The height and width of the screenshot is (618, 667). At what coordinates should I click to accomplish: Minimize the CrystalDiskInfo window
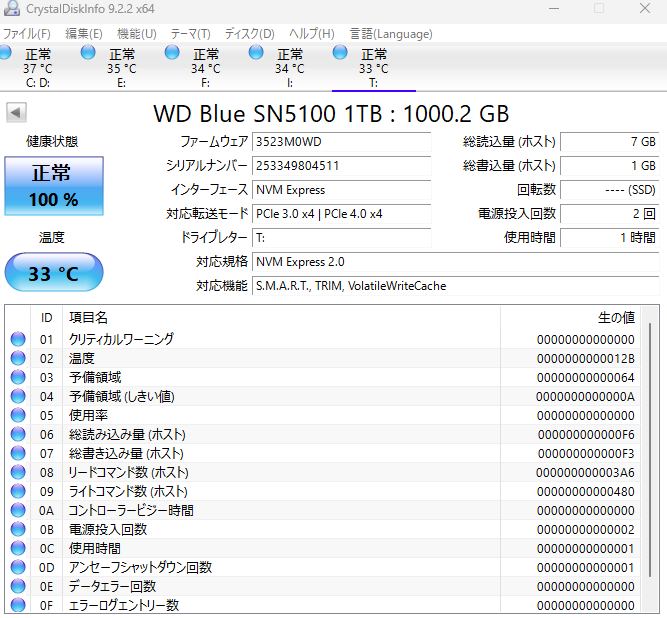click(554, 8)
